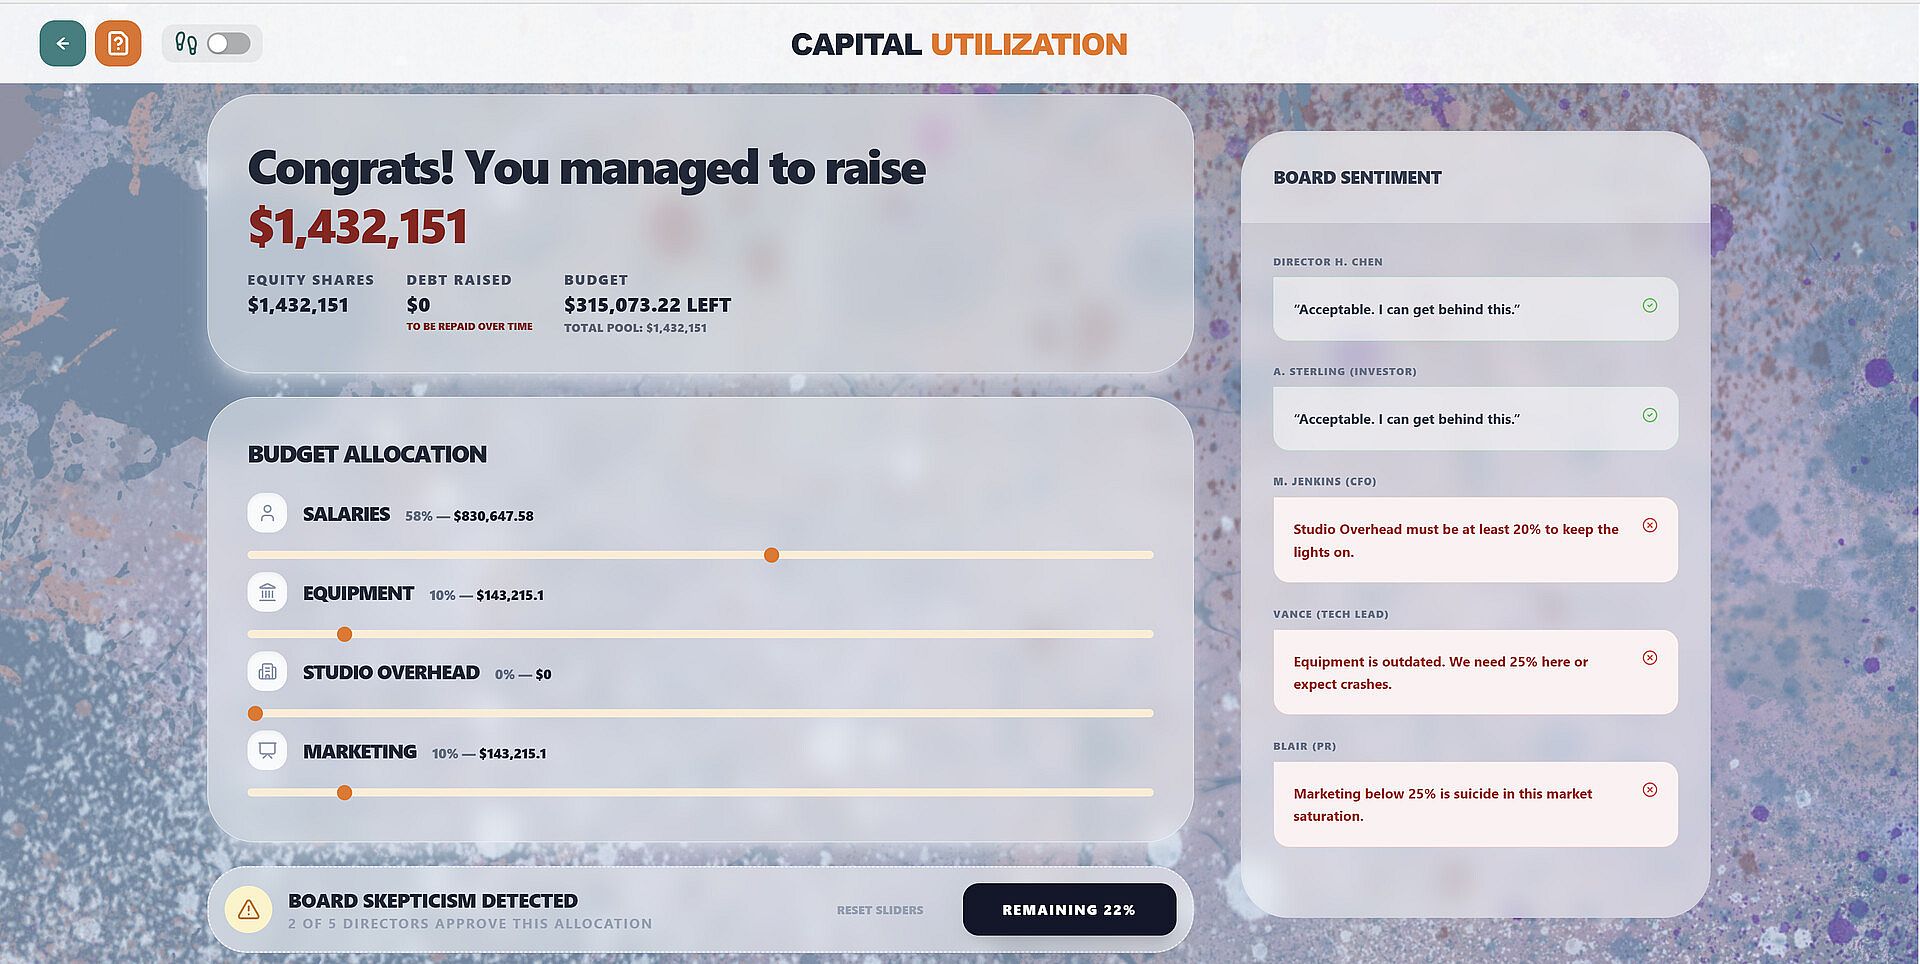
Task: Toggle the footsteps walkthrough switch
Action: [228, 44]
